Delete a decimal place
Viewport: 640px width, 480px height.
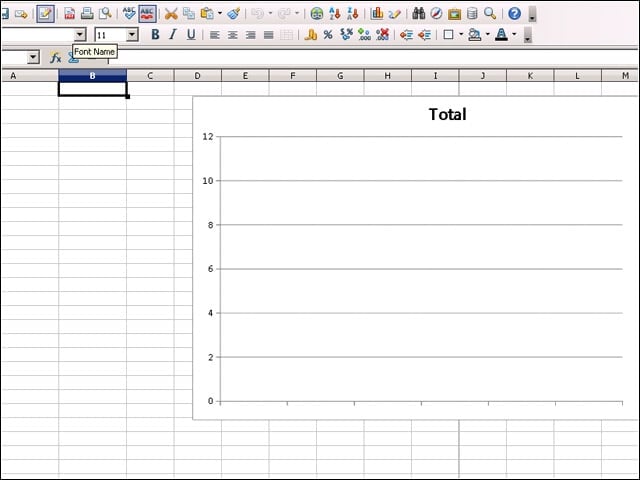click(382, 35)
